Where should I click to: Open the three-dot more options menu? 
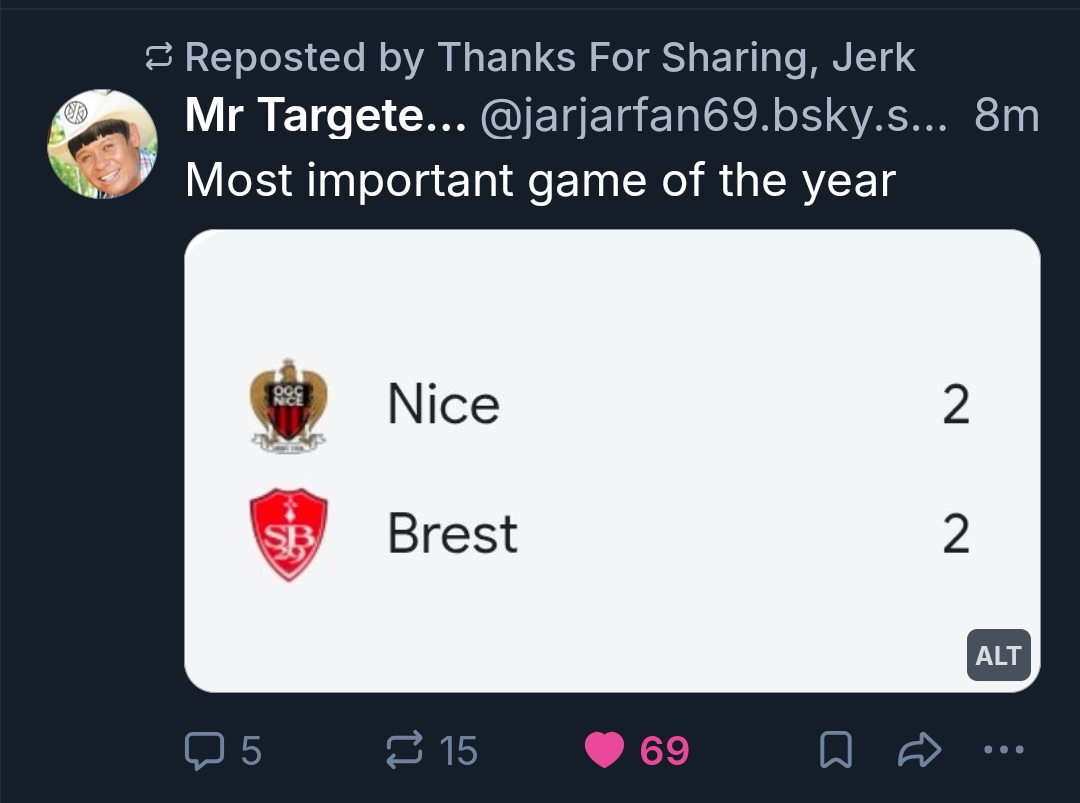pos(1004,749)
